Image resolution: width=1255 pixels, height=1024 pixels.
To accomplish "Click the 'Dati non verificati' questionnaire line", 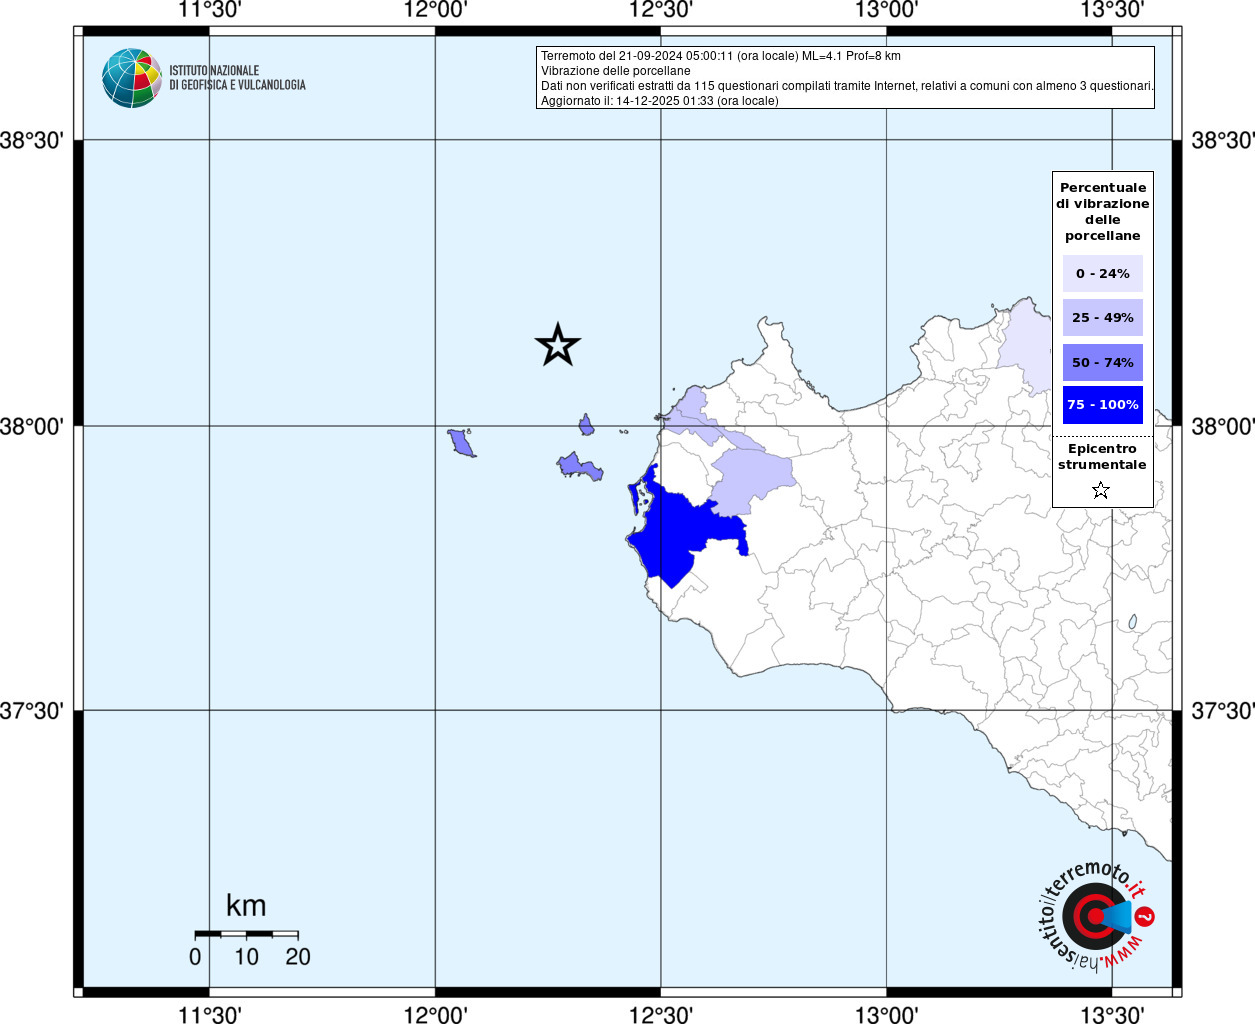I will pyautogui.click(x=847, y=86).
